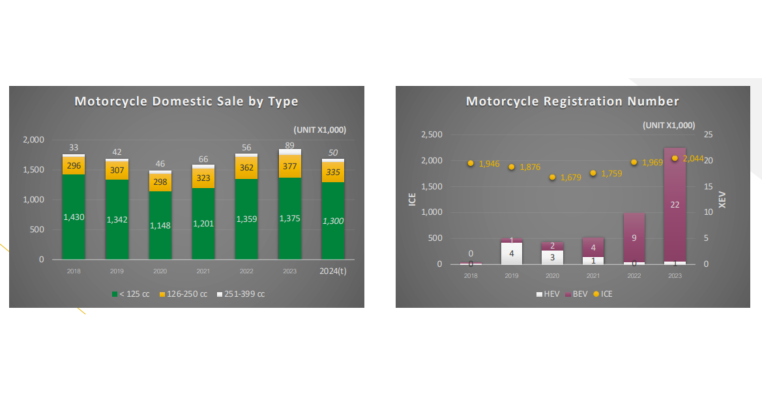The image size is (762, 400).
Task: Click the '296' data label
Action: 74,166
